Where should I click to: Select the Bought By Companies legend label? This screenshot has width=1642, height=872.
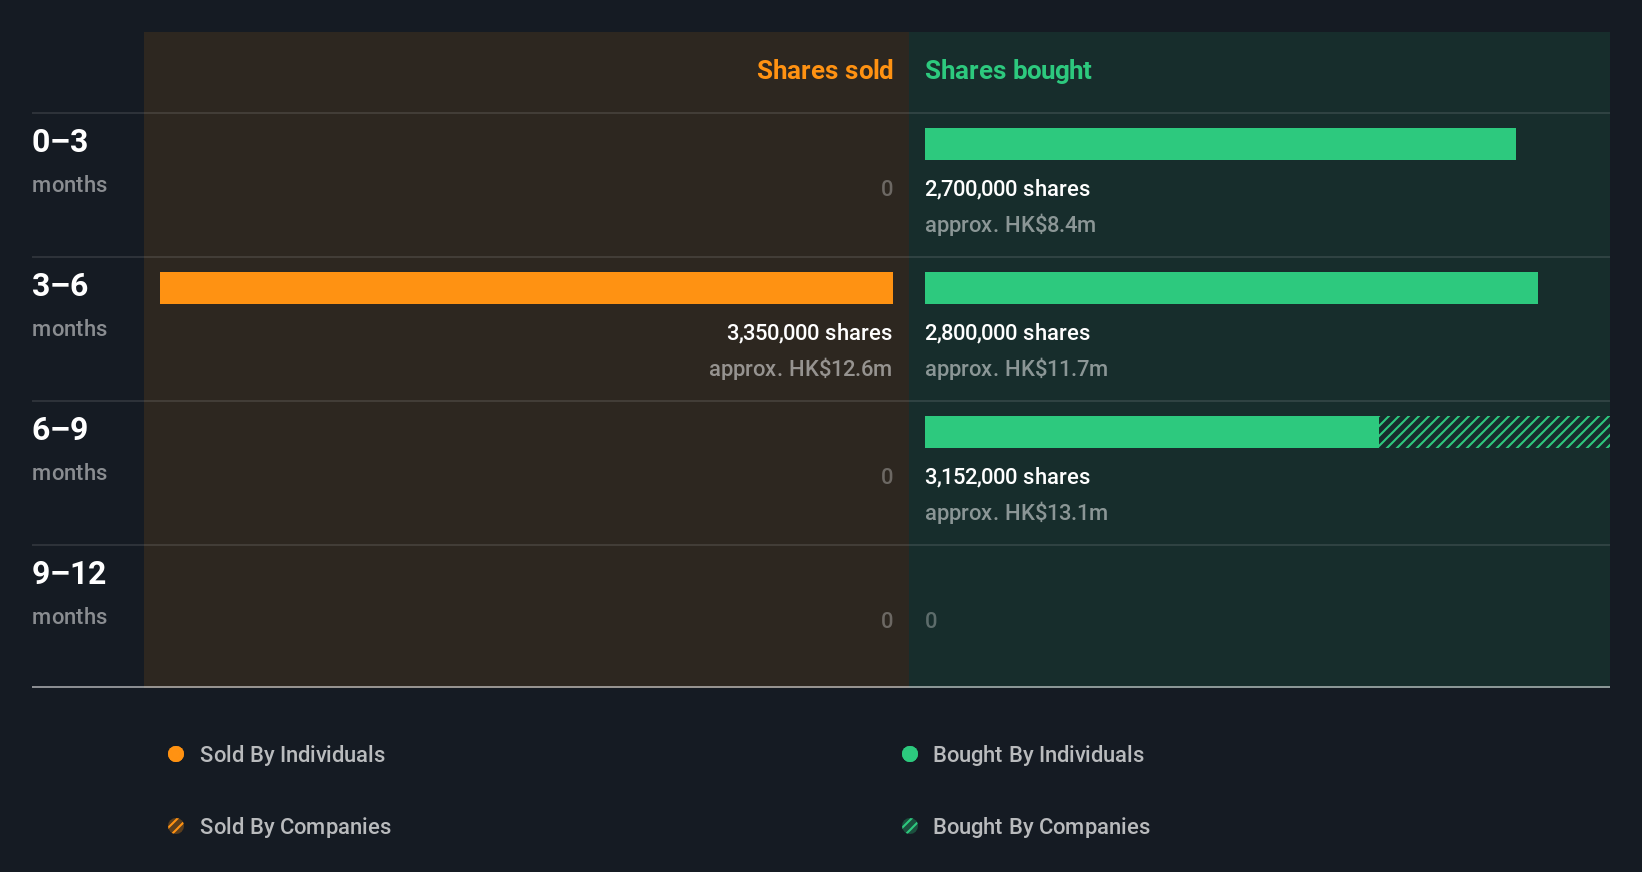[x=1041, y=826]
